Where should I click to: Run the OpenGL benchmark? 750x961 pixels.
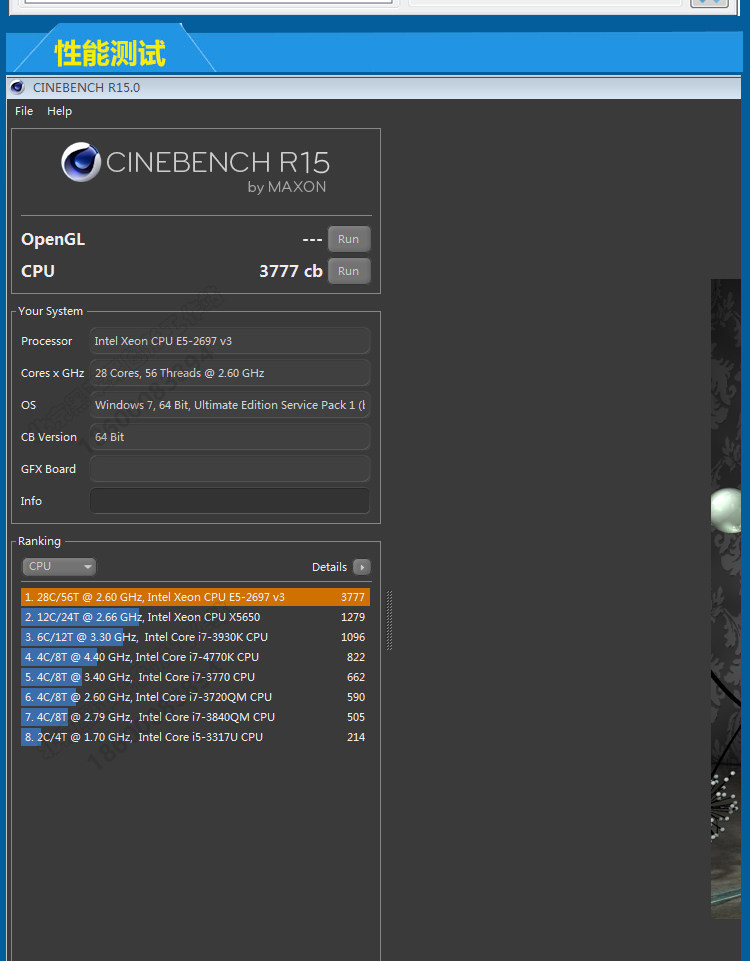(349, 239)
